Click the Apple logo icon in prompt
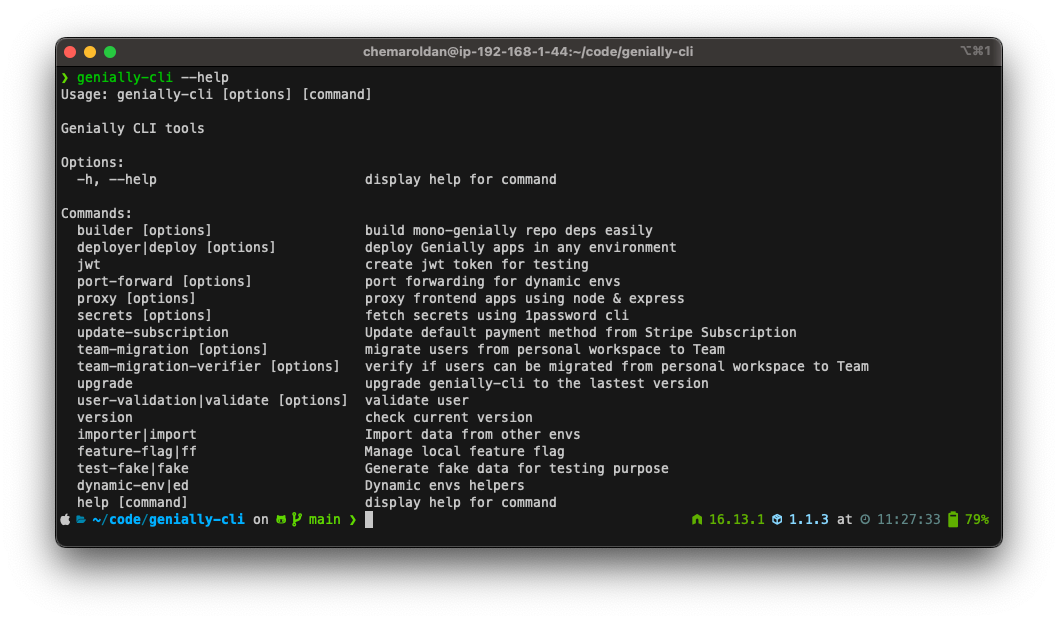This screenshot has width=1058, height=621. [65, 520]
